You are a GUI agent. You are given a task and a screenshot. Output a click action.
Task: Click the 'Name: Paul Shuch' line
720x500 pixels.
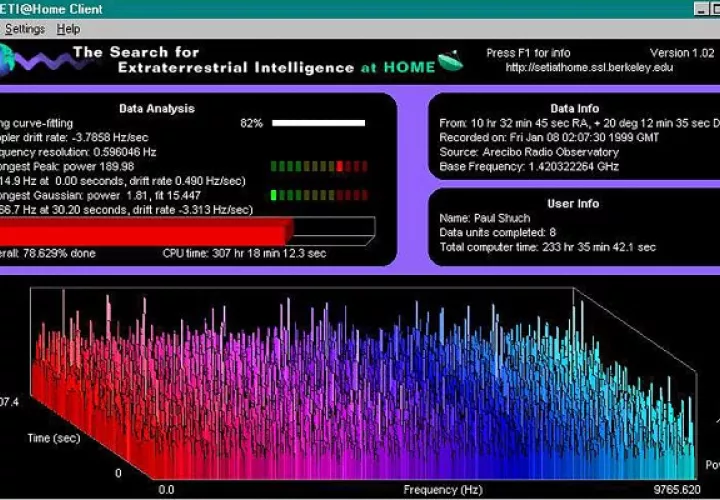click(x=484, y=218)
